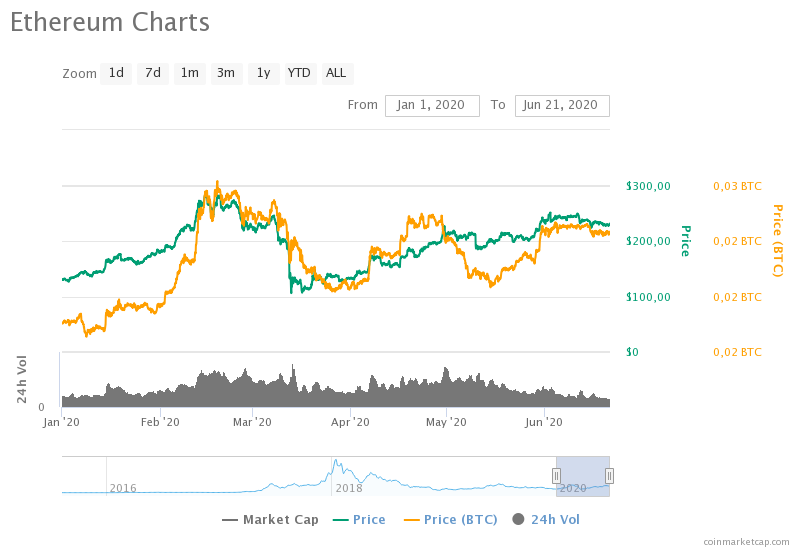Click the 2016 label in navigator

[x=123, y=488]
